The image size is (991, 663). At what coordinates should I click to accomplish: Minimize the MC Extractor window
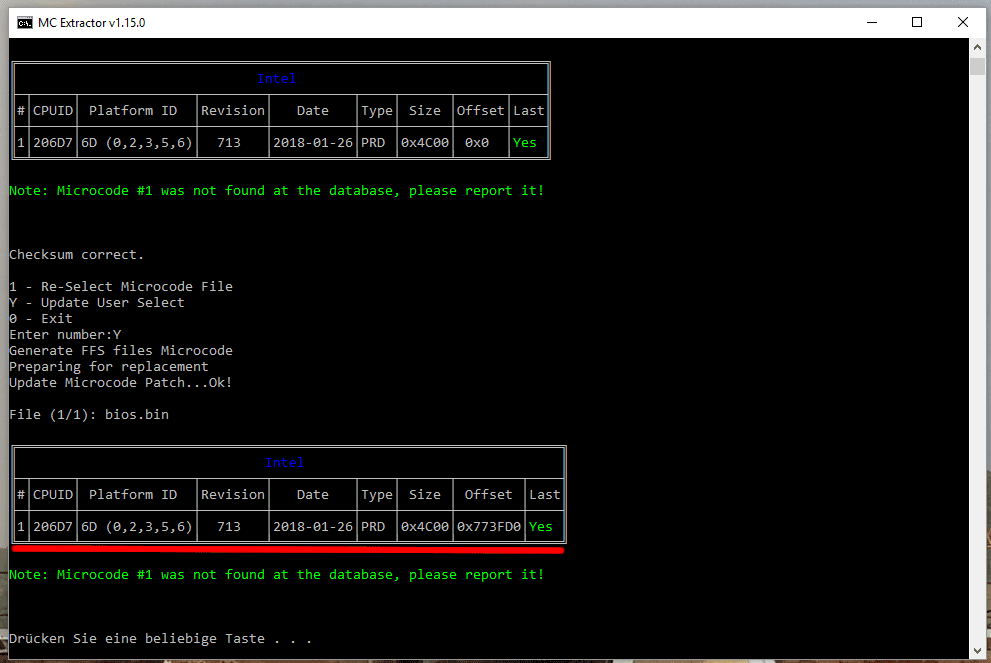[x=872, y=22]
